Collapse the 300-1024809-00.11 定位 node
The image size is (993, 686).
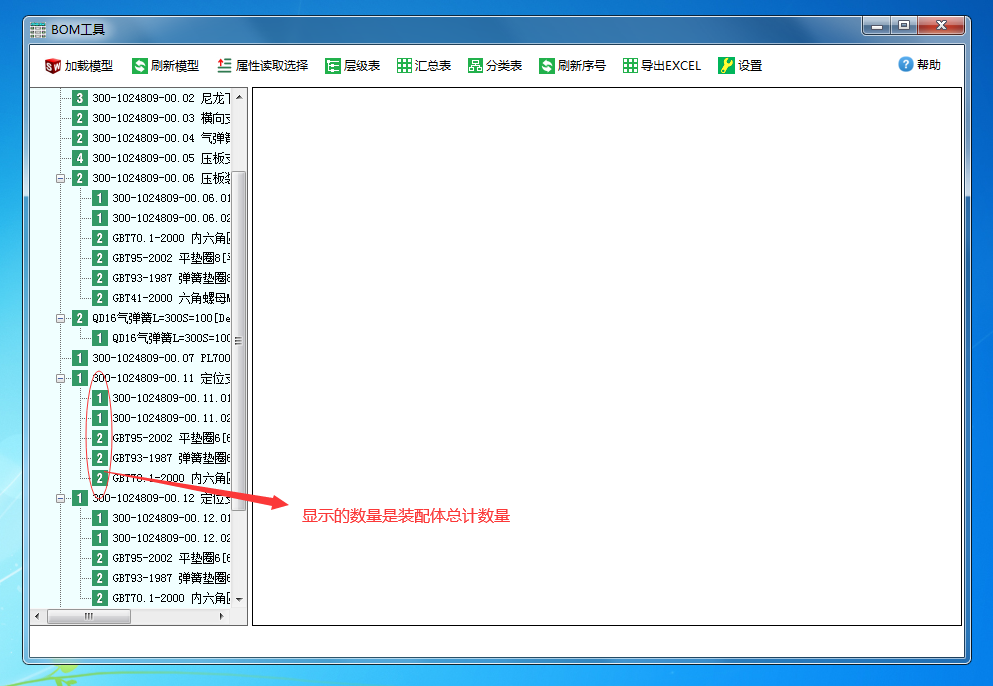[62, 378]
